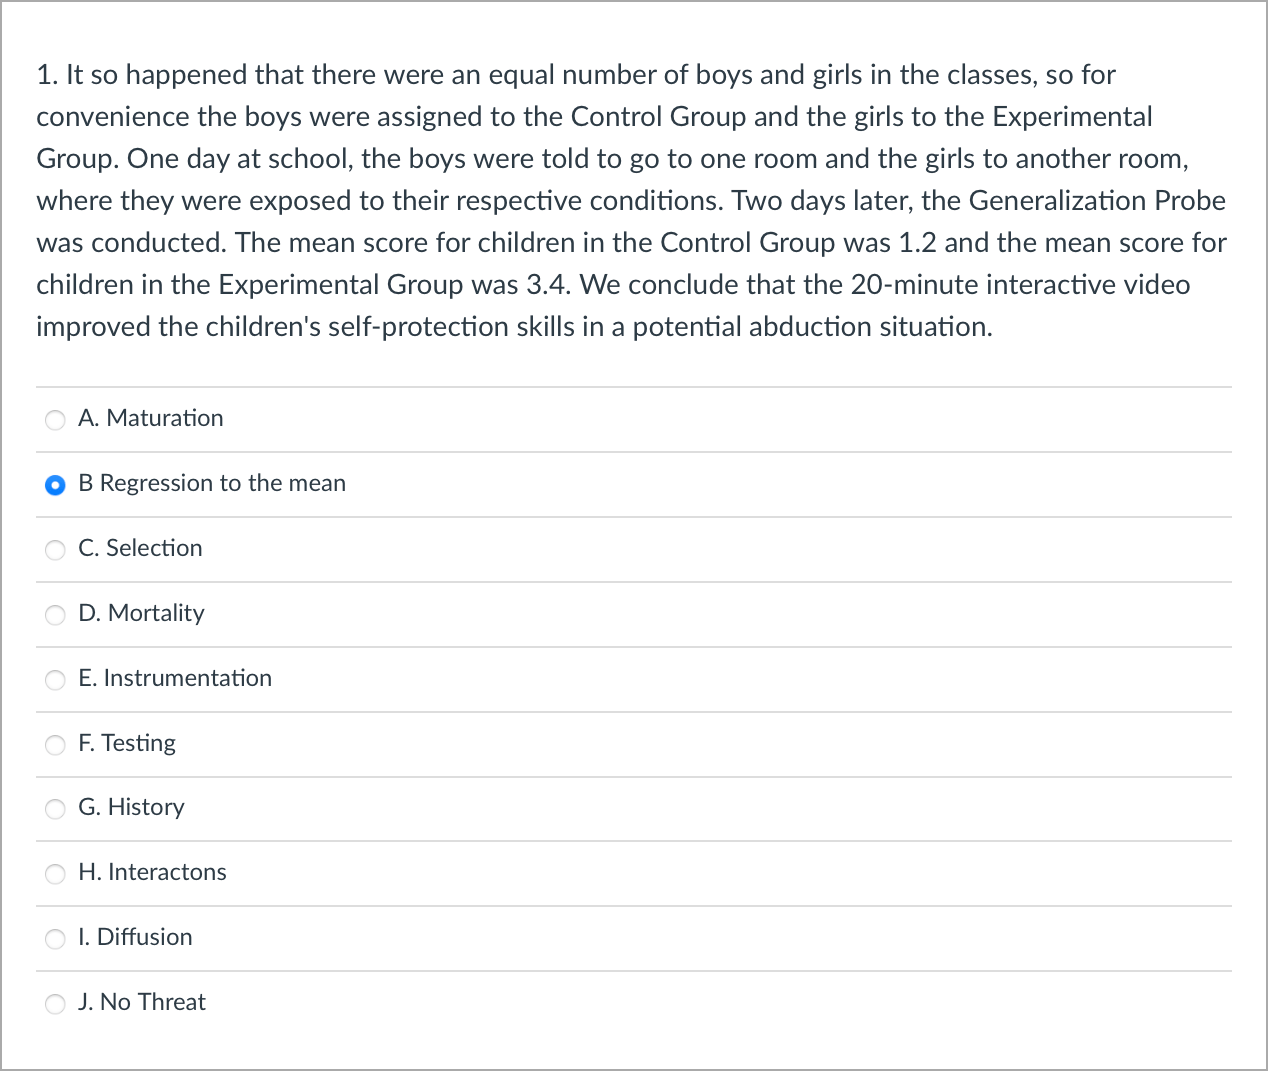Click the 'C. Selection' answer text
Viewport: 1268px width, 1080px height.
point(140,548)
